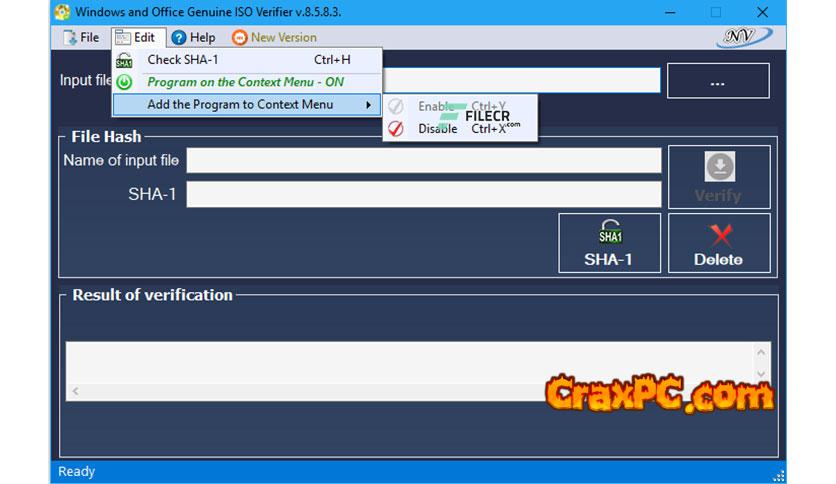Click the application icon in the title bar
Image resolution: width=836 pixels, height=484 pixels.
click(62, 12)
